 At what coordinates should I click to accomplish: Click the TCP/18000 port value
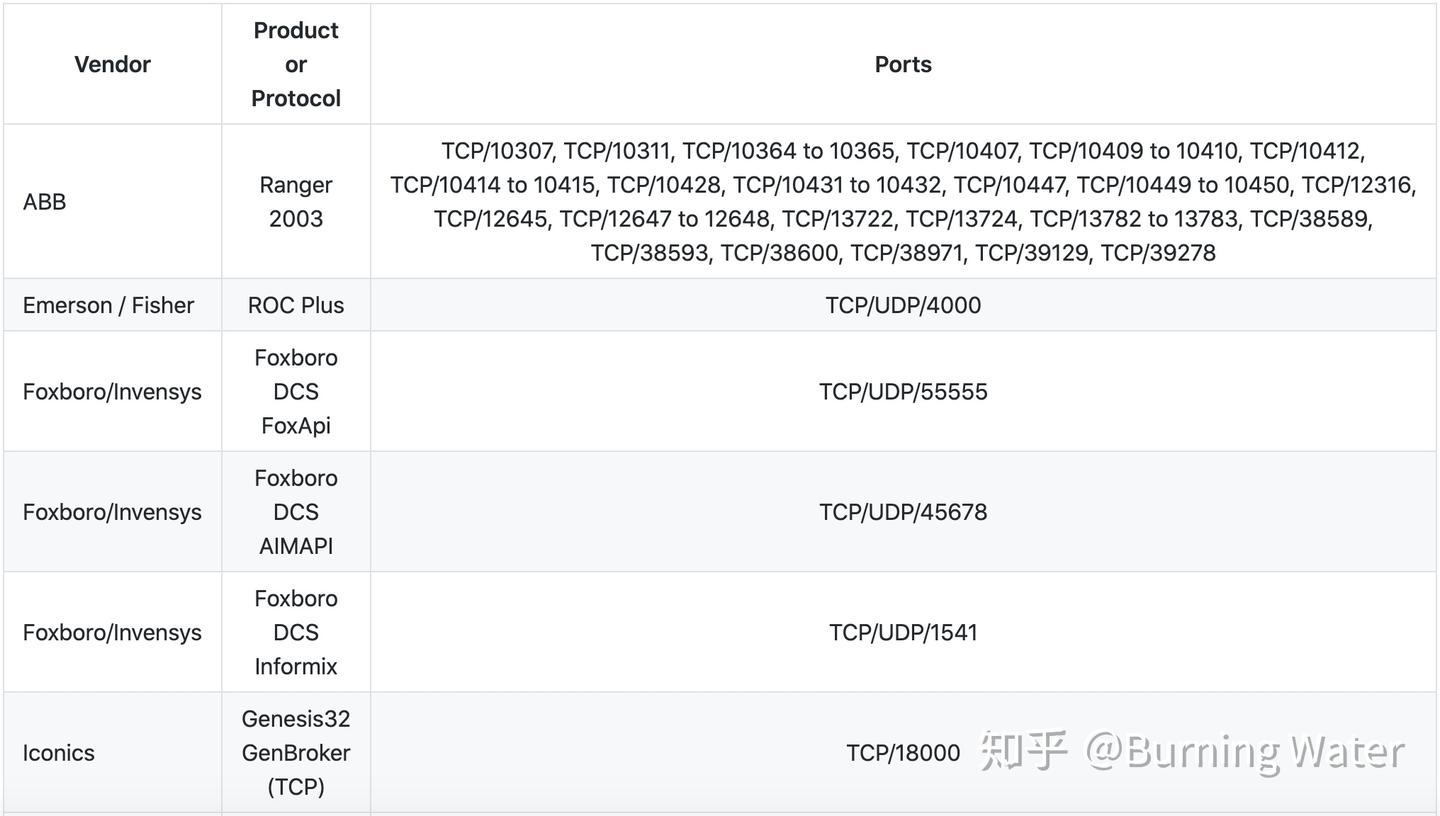[903, 752]
